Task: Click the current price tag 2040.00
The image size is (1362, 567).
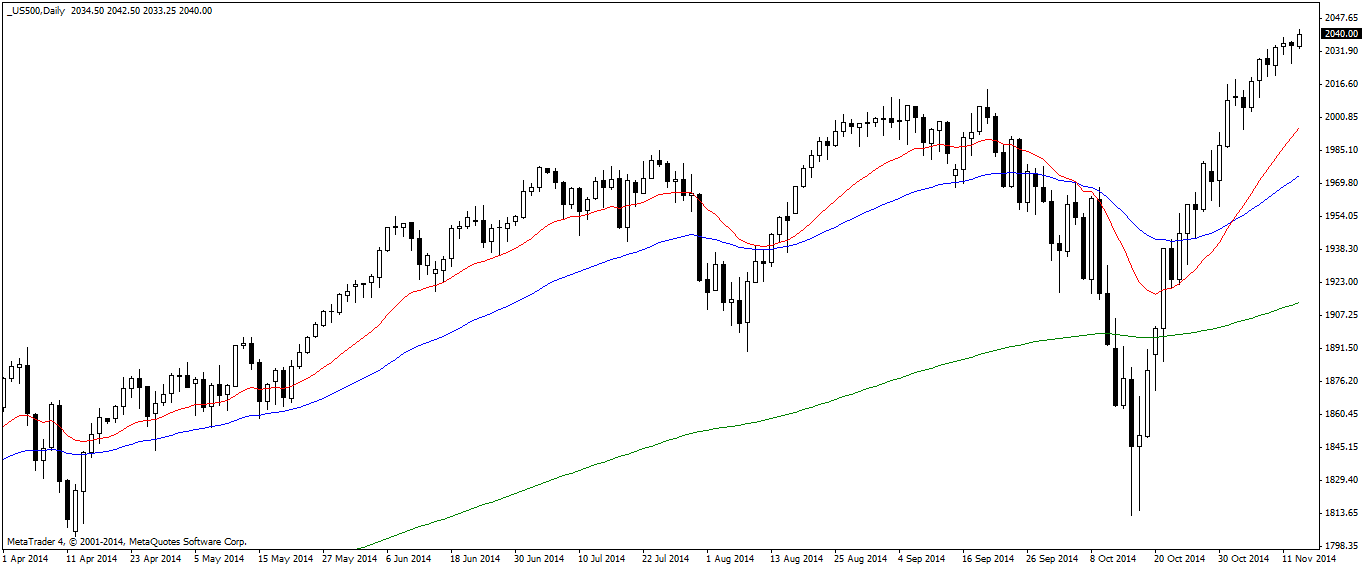Action: (x=1340, y=33)
